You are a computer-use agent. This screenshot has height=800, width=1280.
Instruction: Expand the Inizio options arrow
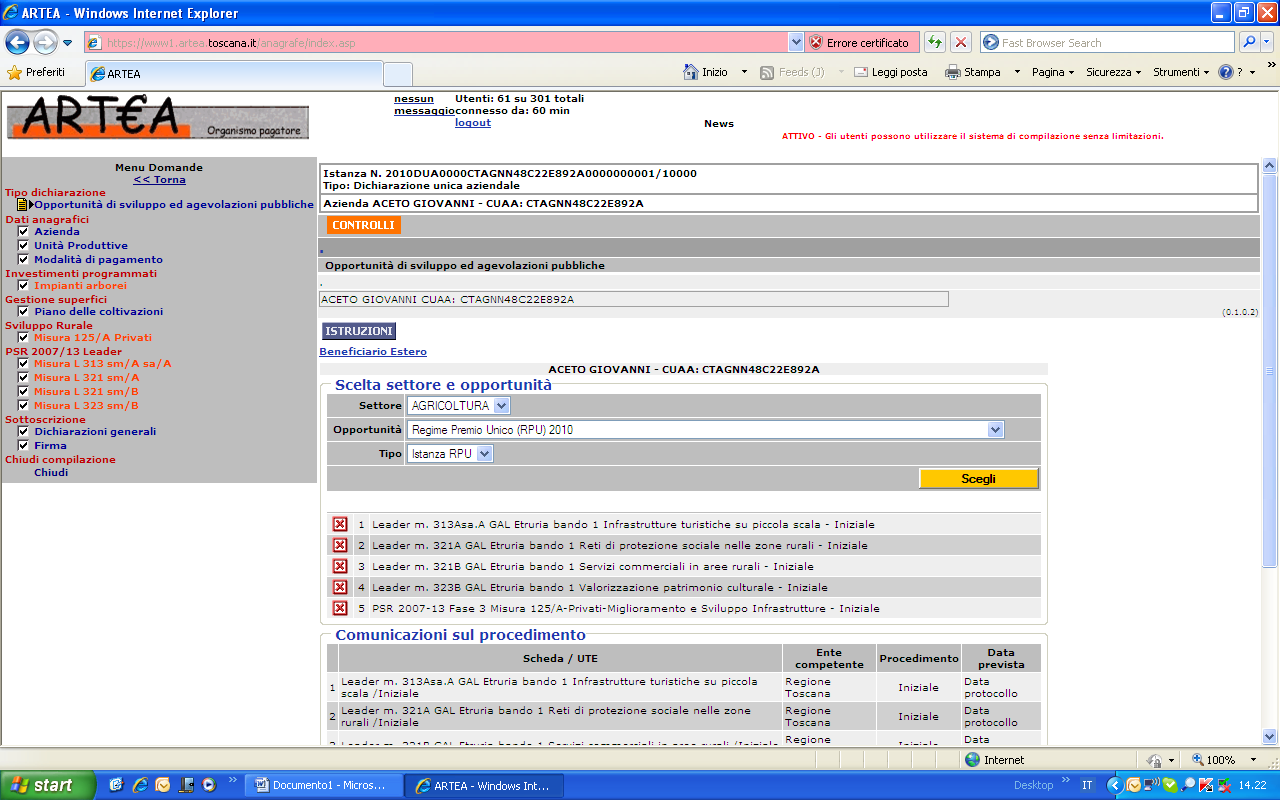744,72
